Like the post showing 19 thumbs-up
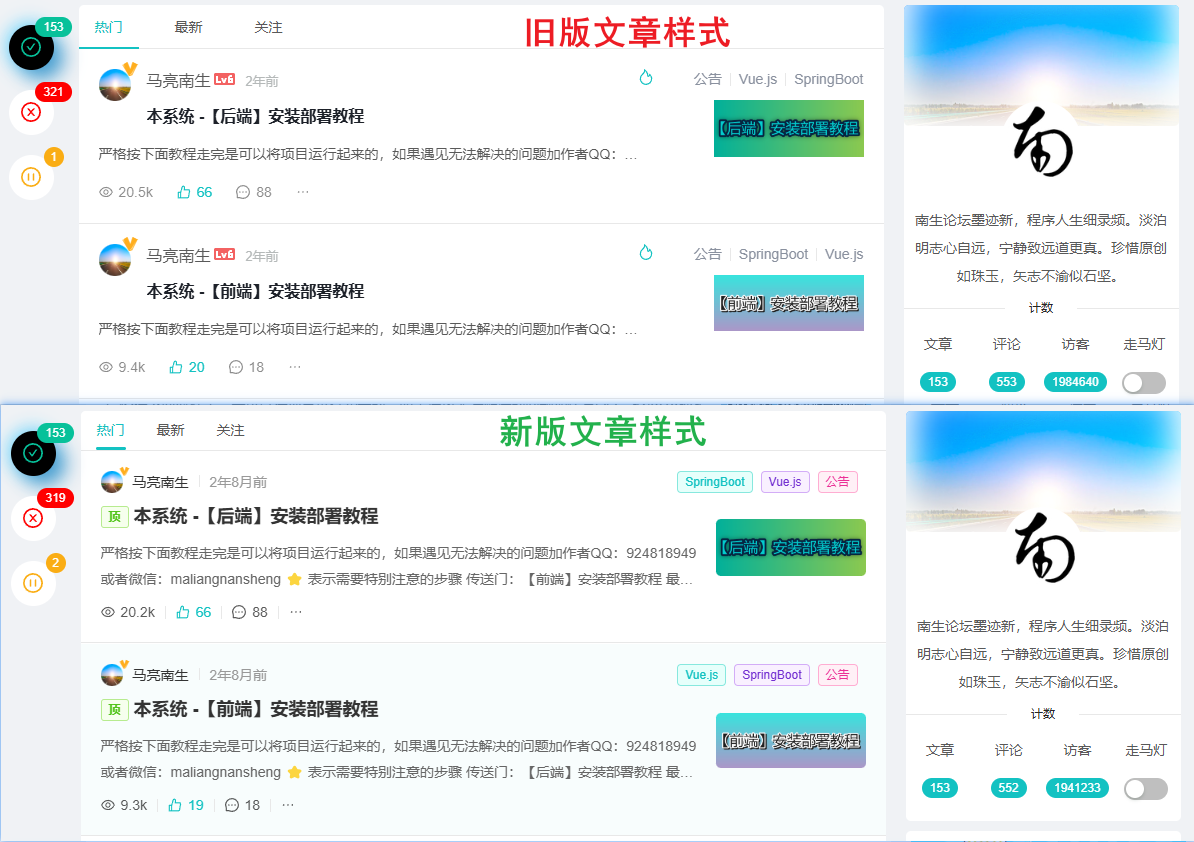Image resolution: width=1194 pixels, height=842 pixels. point(175,805)
